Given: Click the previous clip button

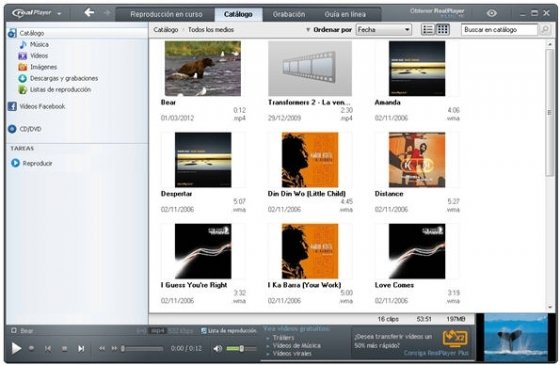Looking at the screenshot, I should (x=48, y=348).
